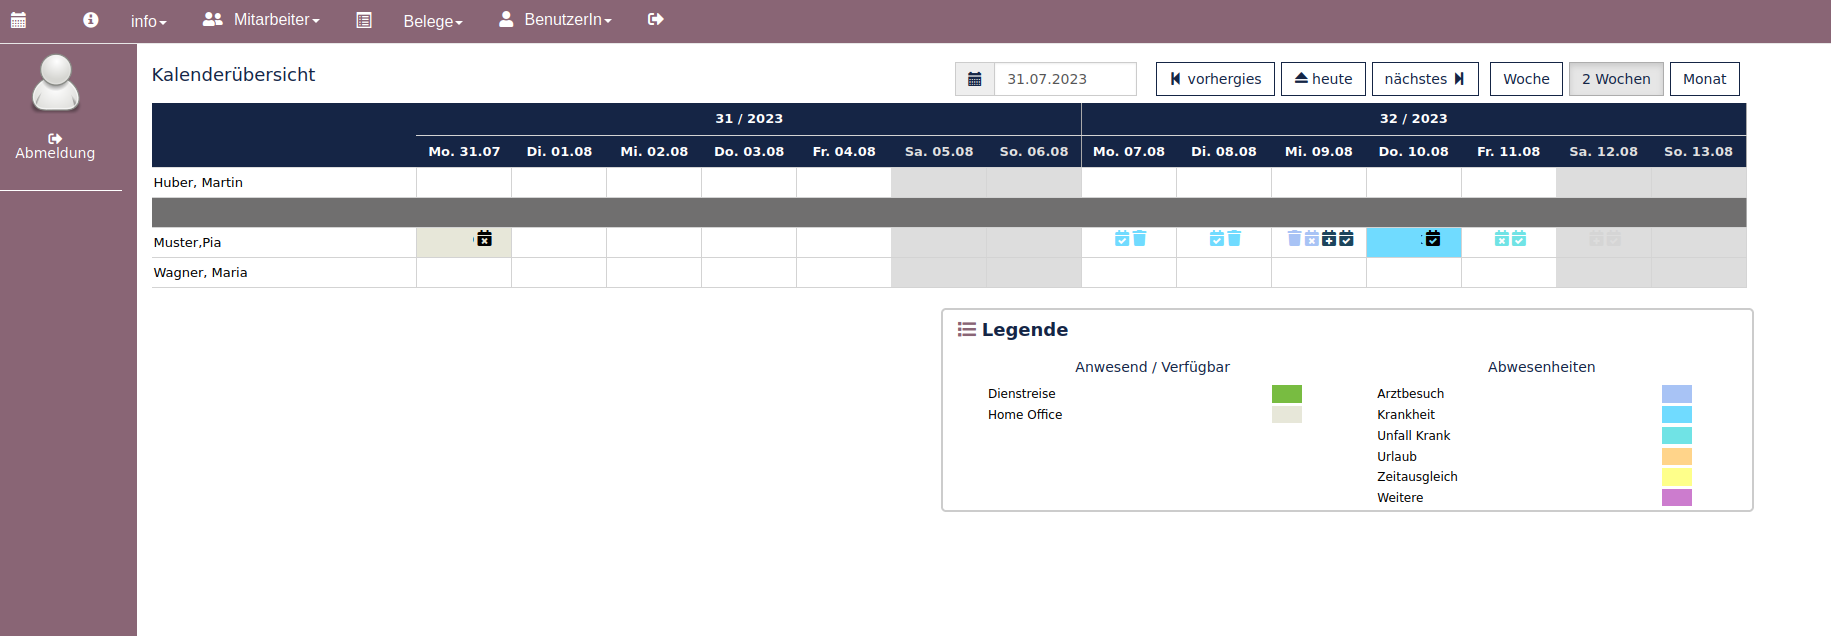Click the Dienstreise green color swatch

point(1287,394)
